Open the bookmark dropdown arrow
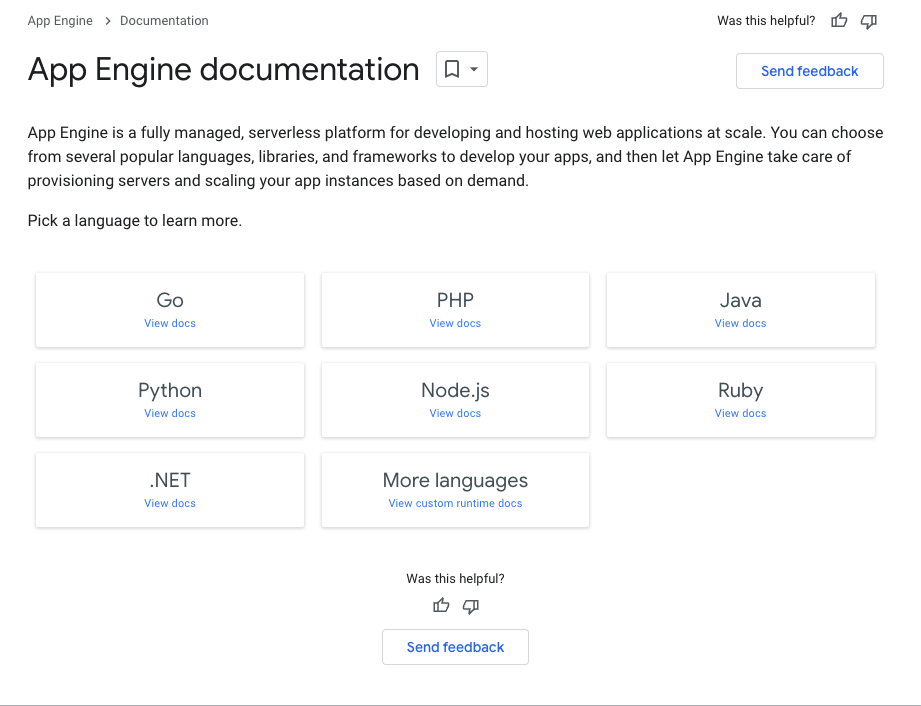 (x=474, y=69)
